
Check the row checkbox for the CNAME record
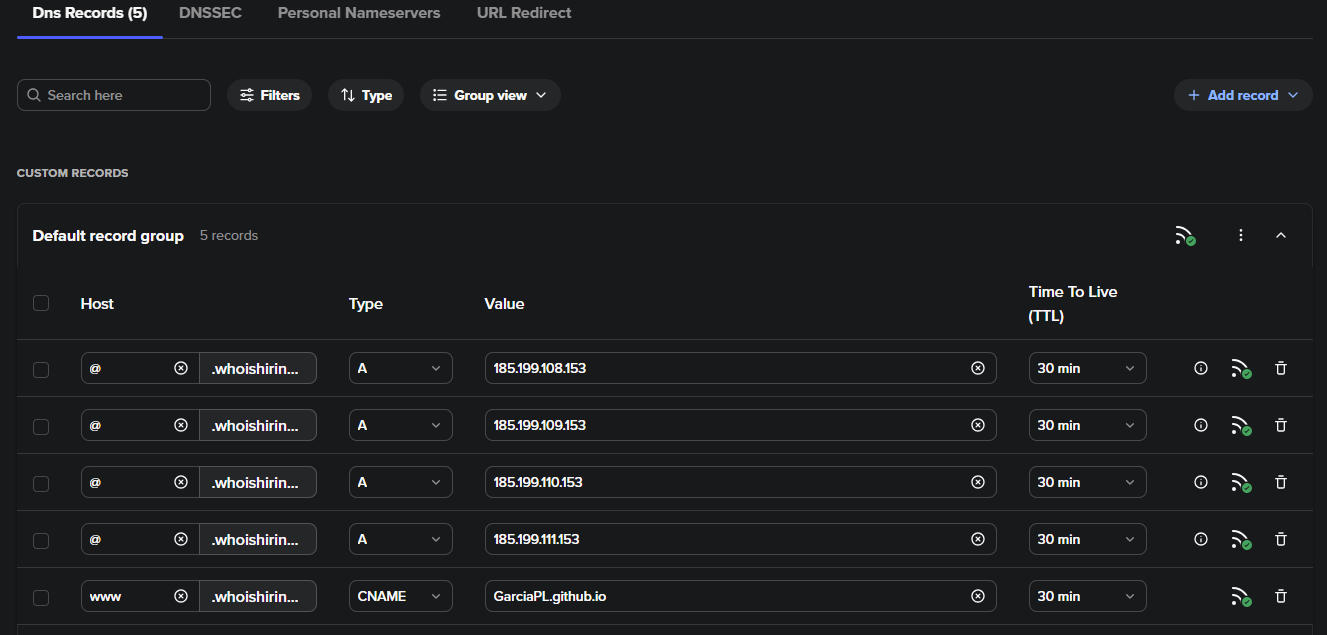pos(41,596)
